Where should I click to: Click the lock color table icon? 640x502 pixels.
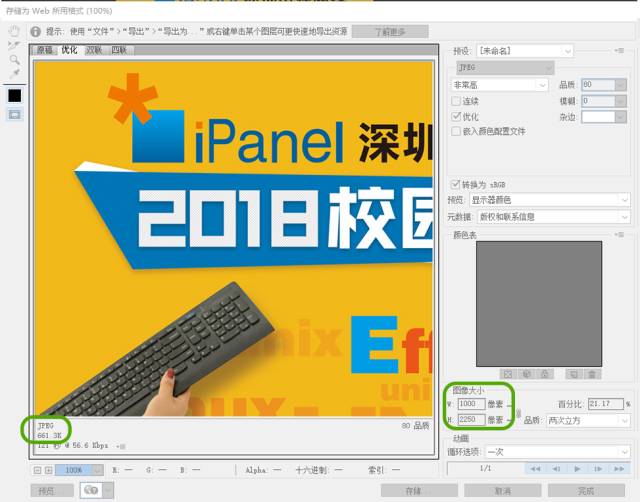click(x=545, y=374)
